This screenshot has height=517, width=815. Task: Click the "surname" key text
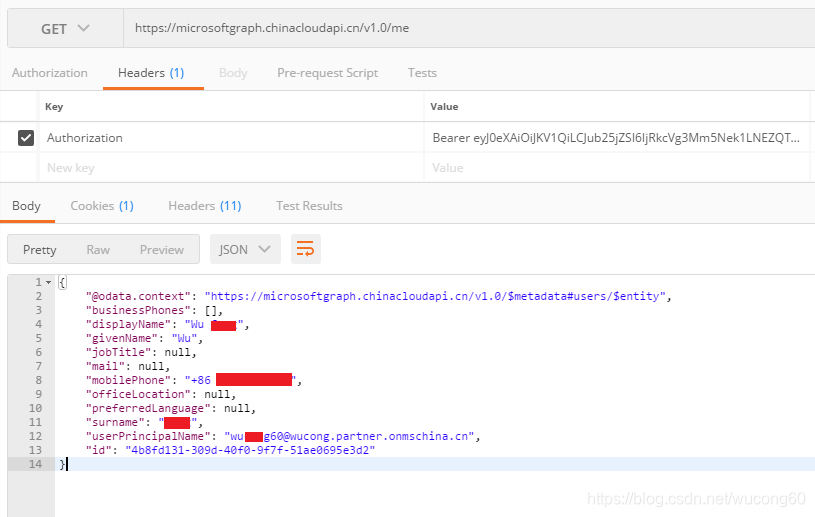(115, 422)
